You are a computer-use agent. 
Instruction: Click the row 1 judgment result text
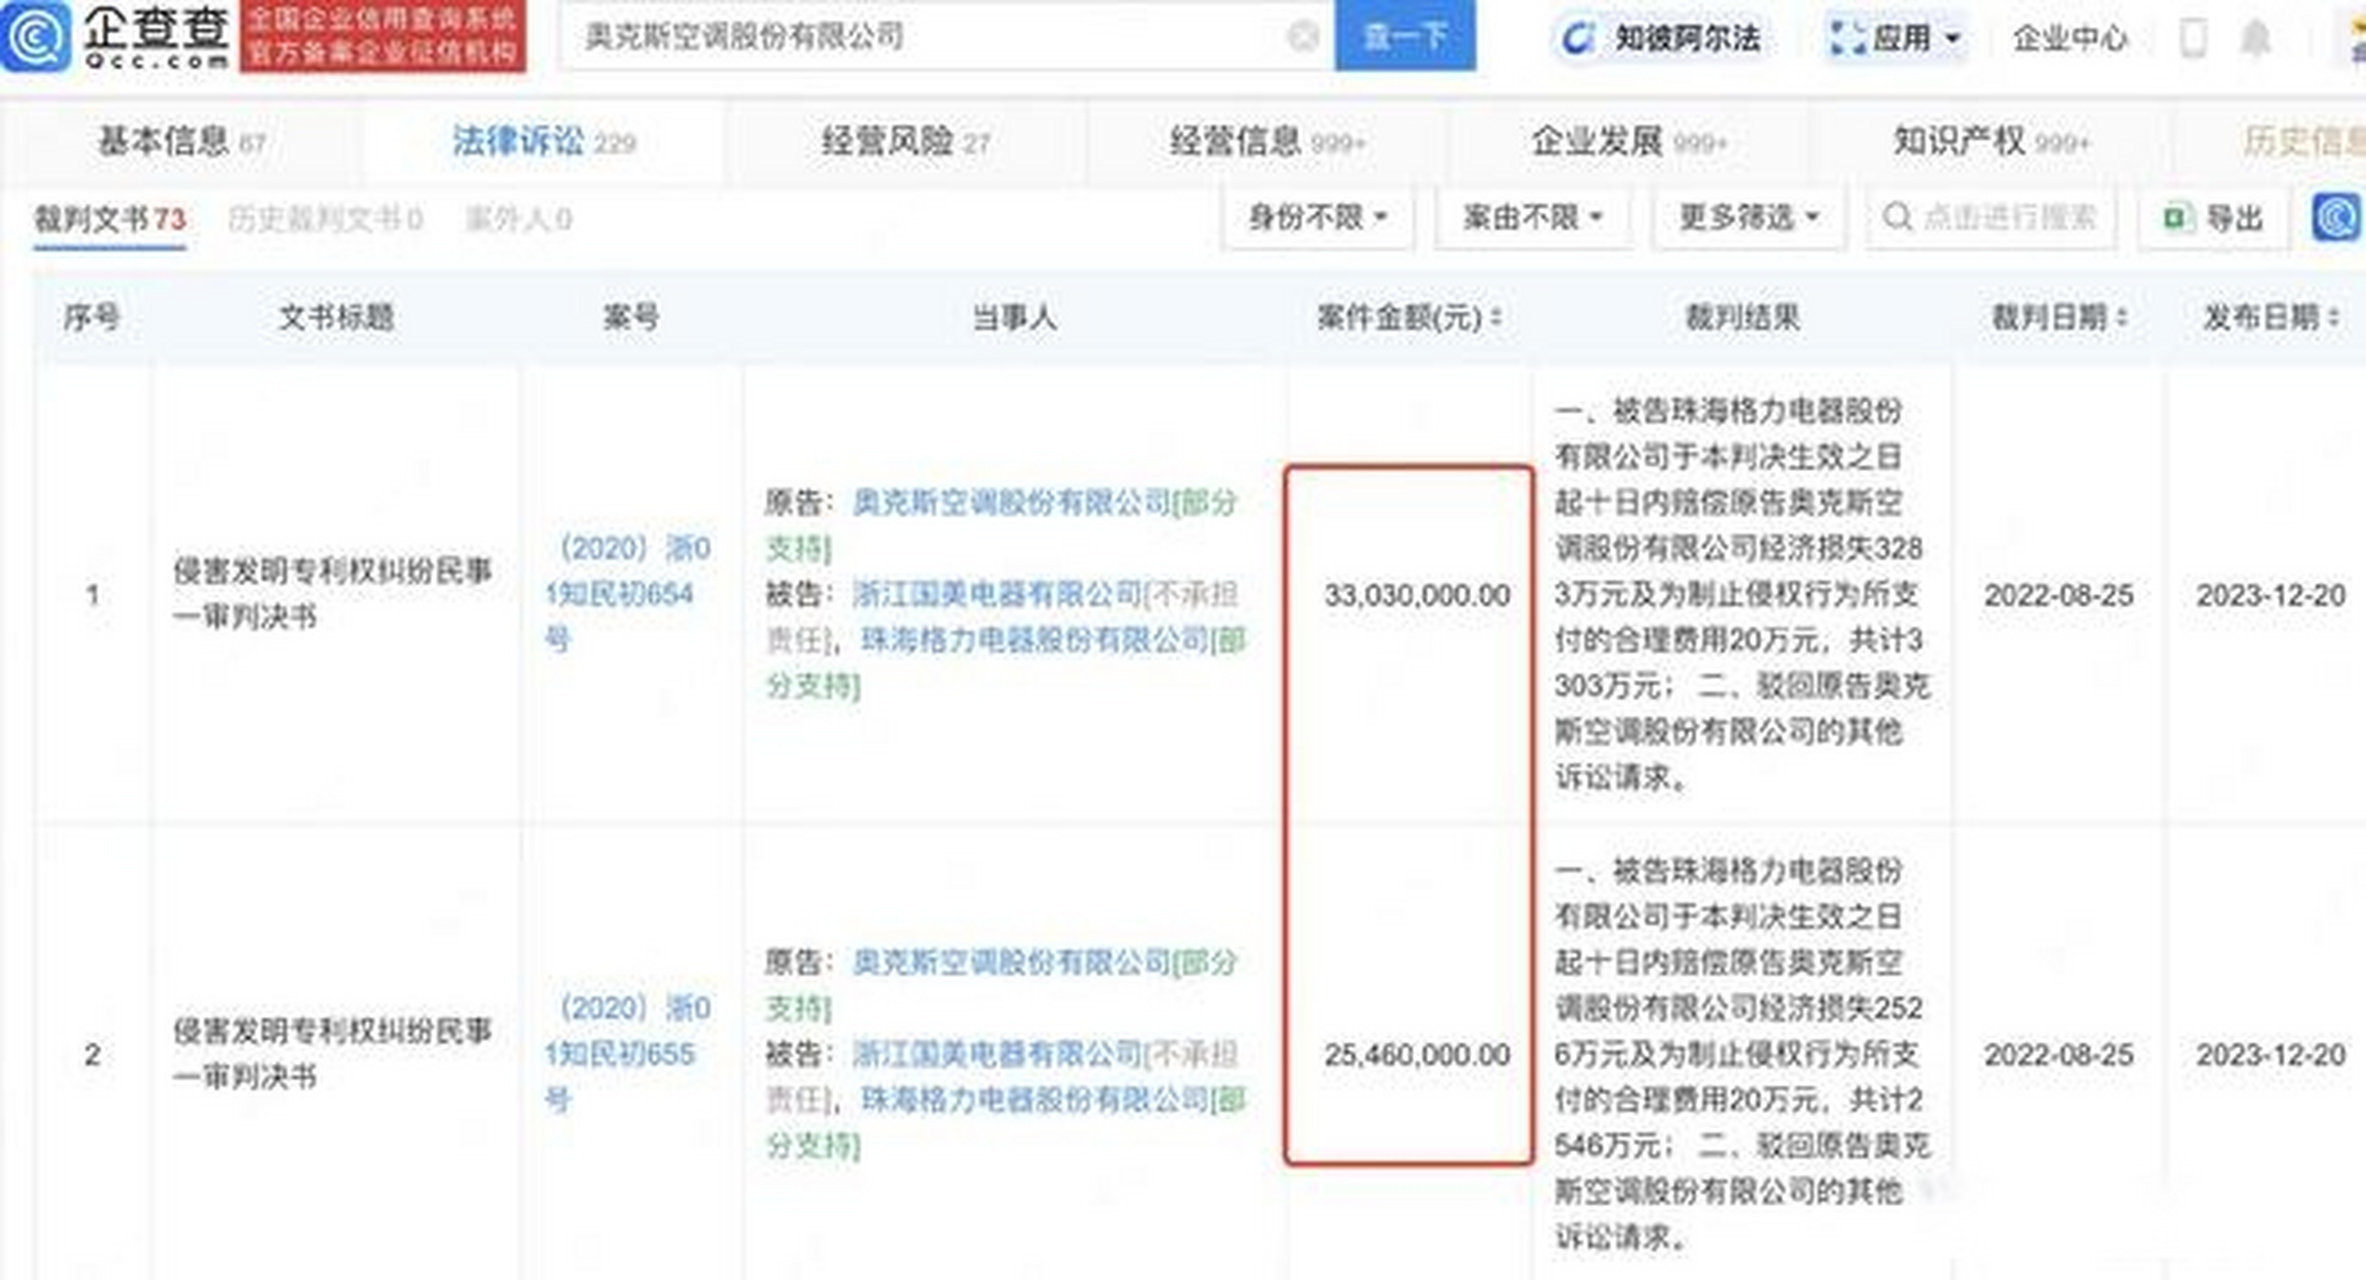click(1742, 594)
